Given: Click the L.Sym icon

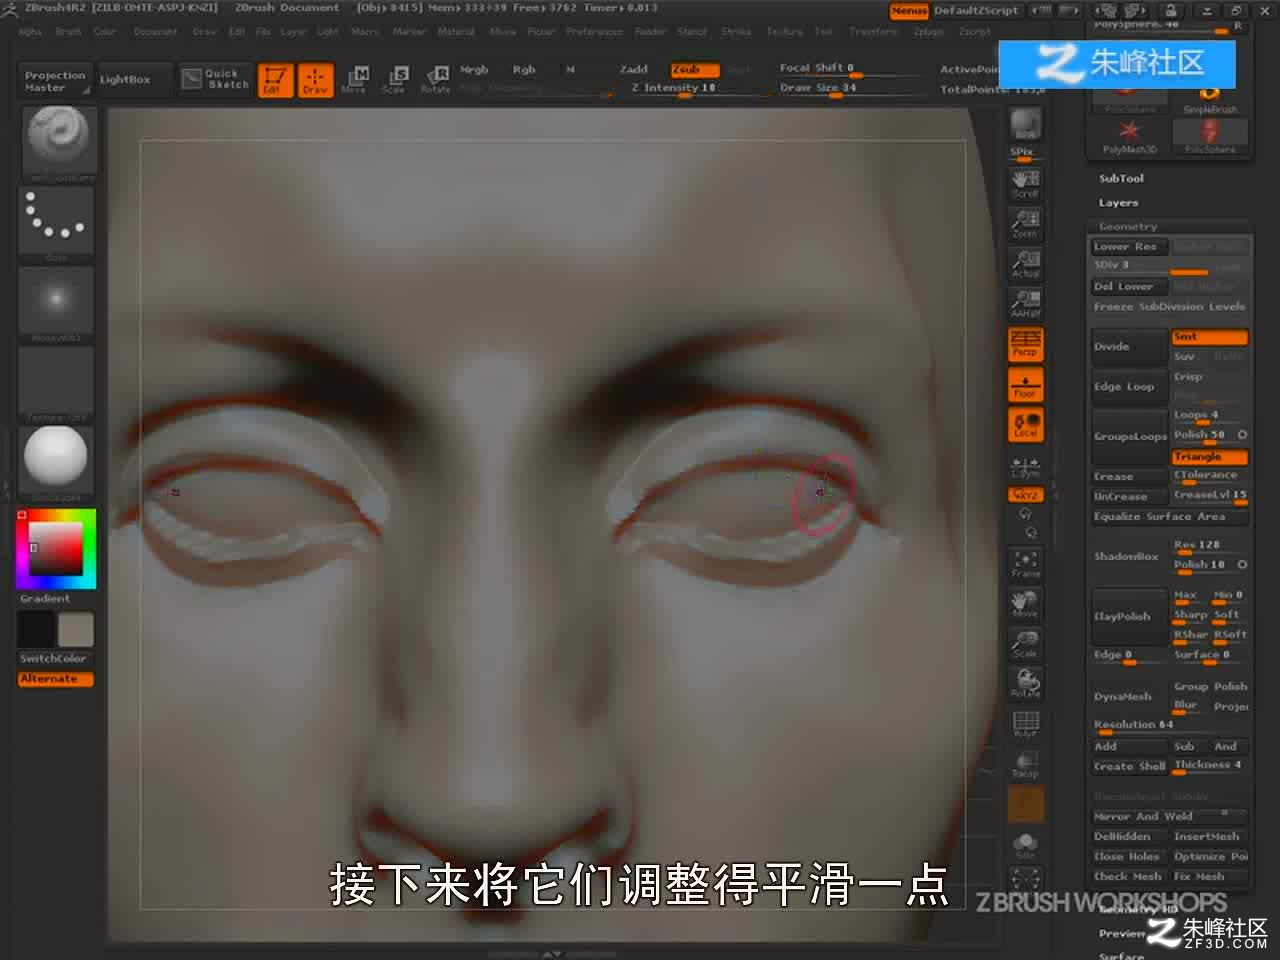Looking at the screenshot, I should click(x=1026, y=466).
